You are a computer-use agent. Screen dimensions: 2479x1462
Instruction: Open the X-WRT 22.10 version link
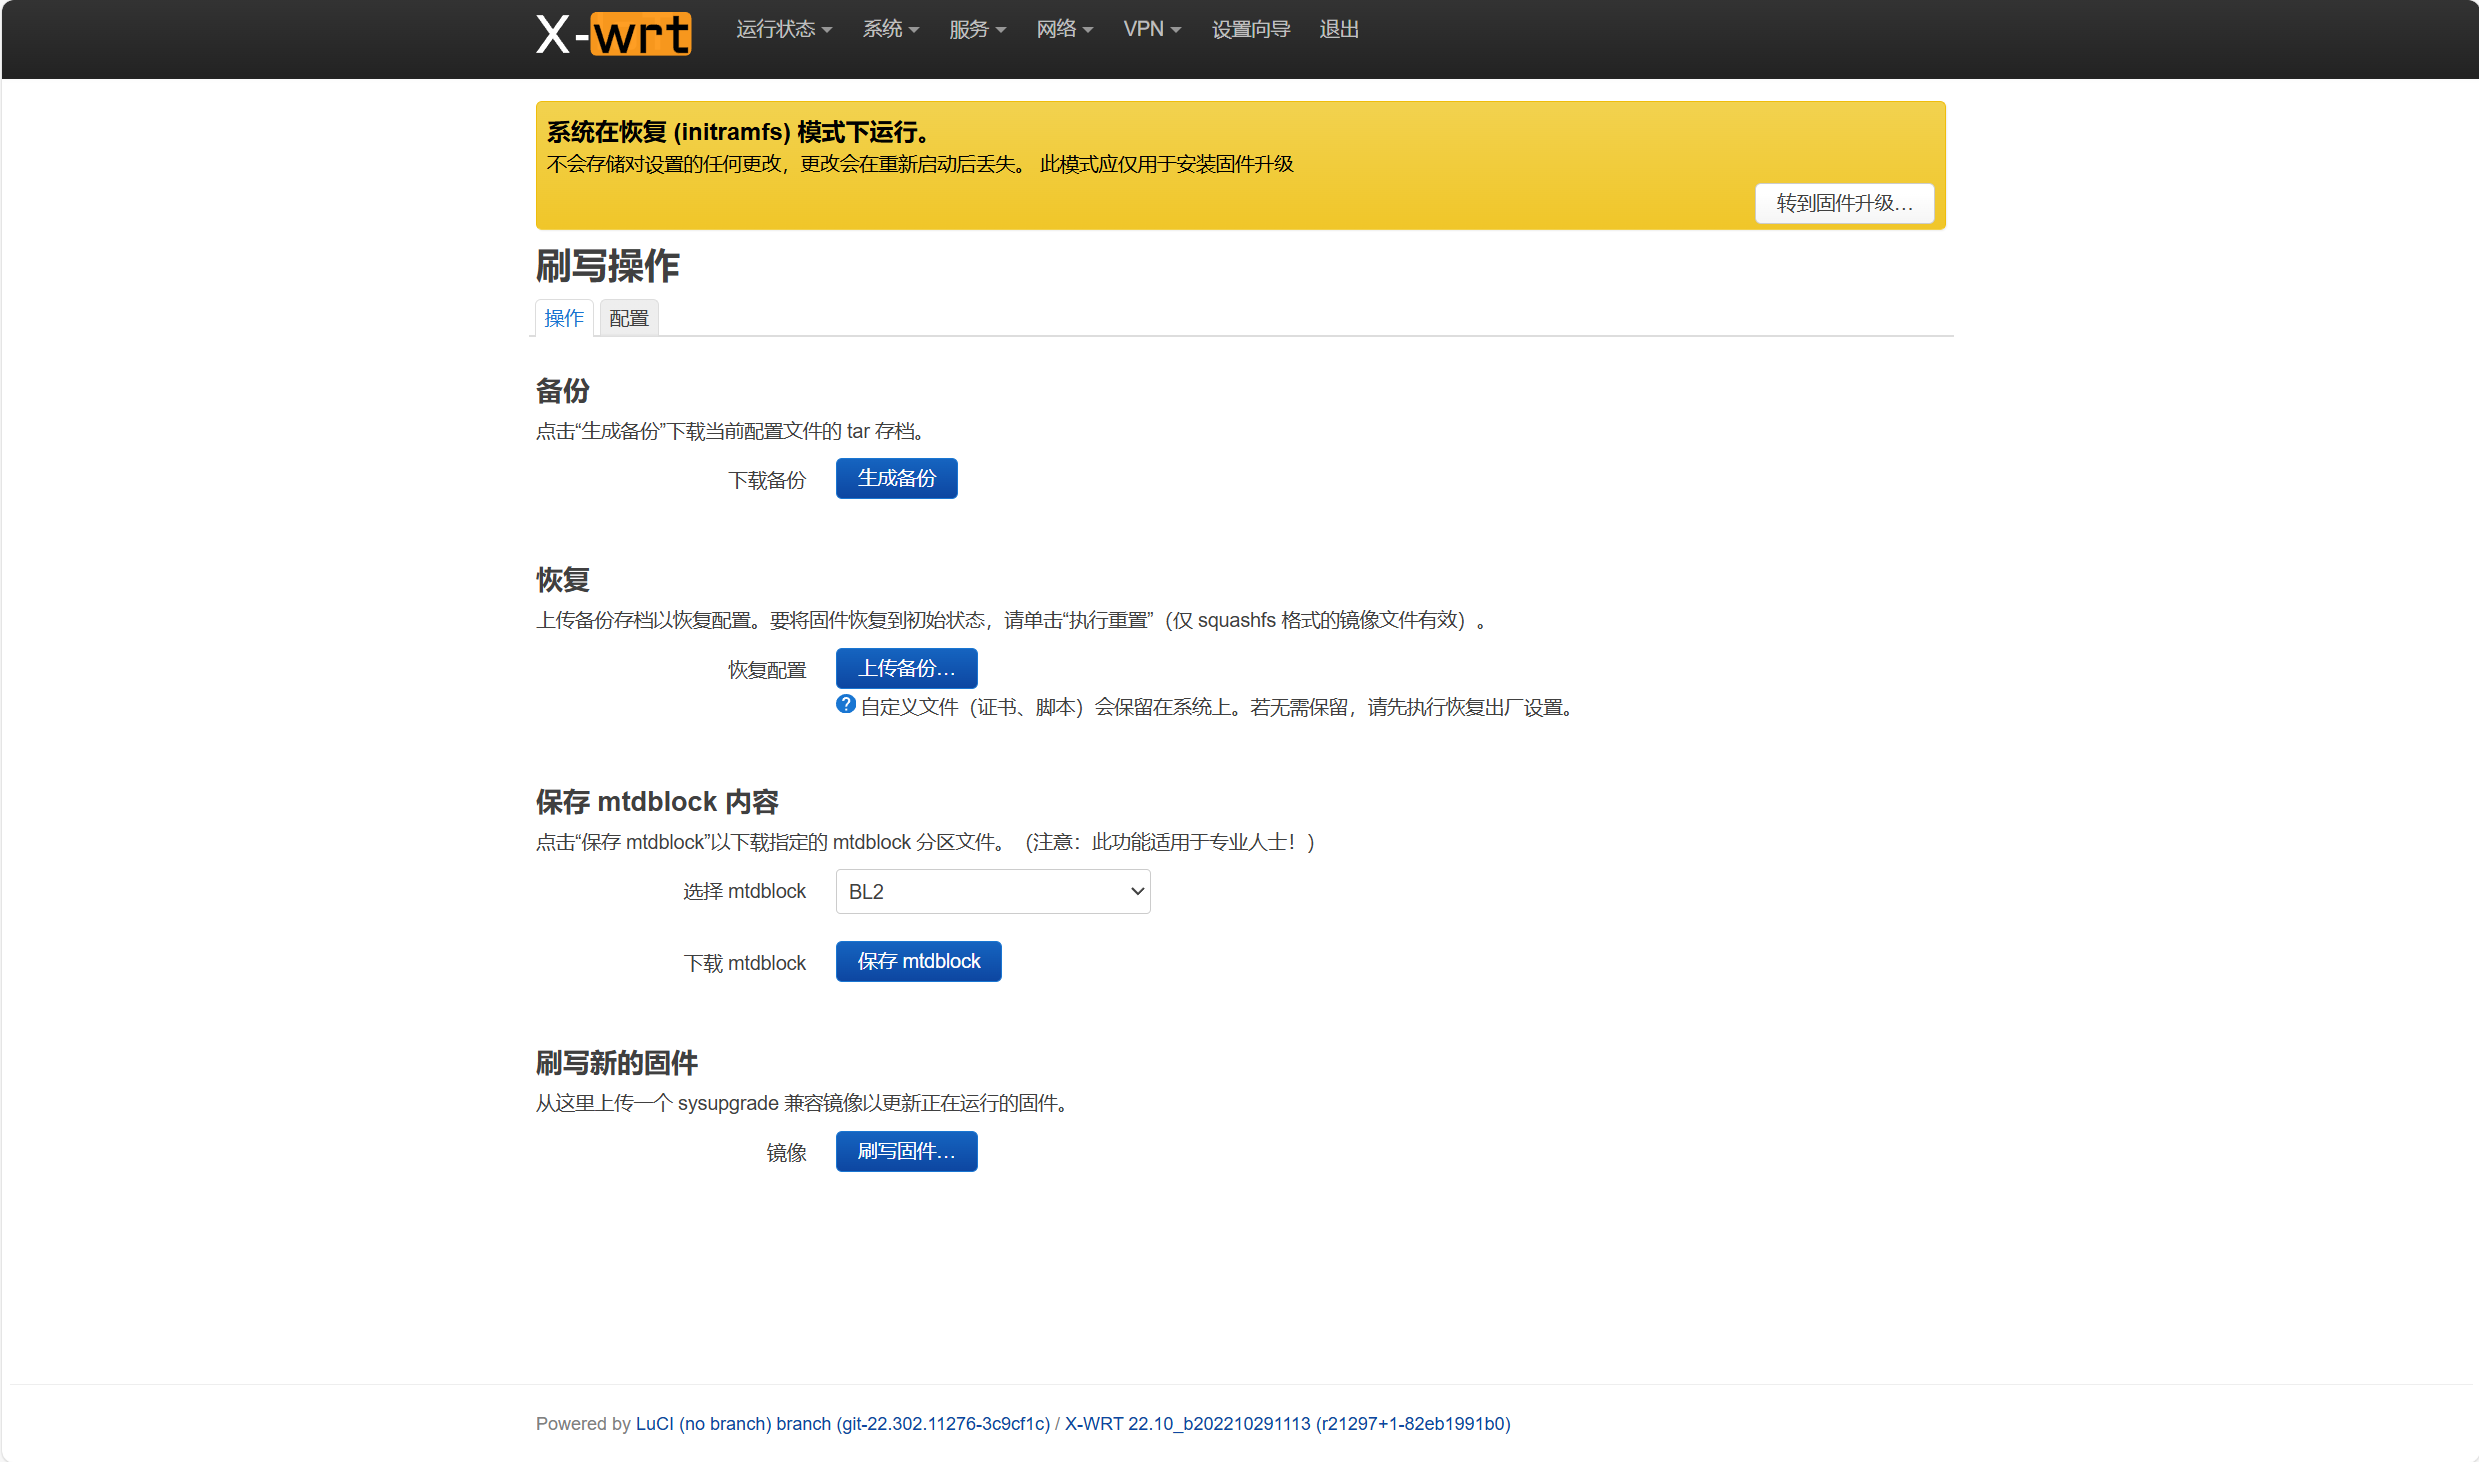tap(1287, 1423)
